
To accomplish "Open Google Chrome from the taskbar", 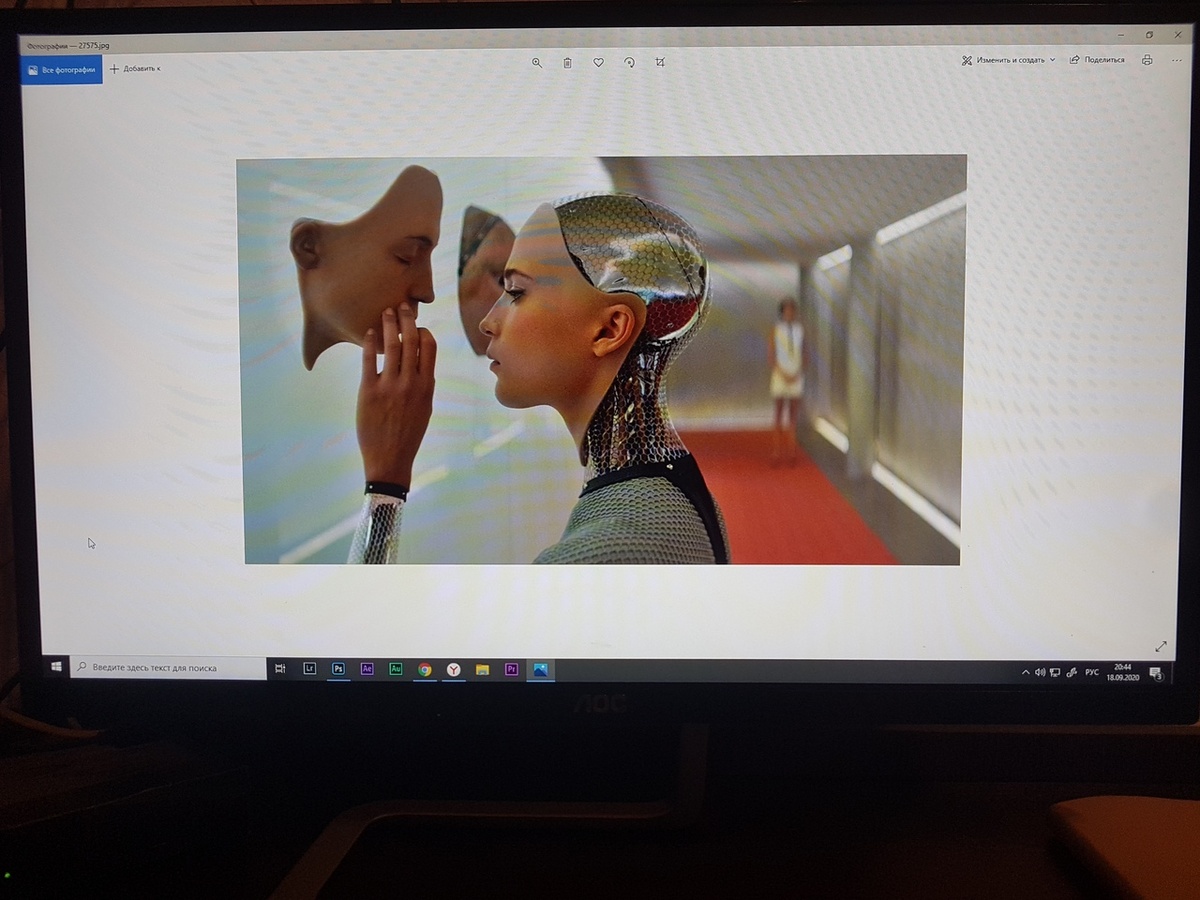I will point(425,670).
